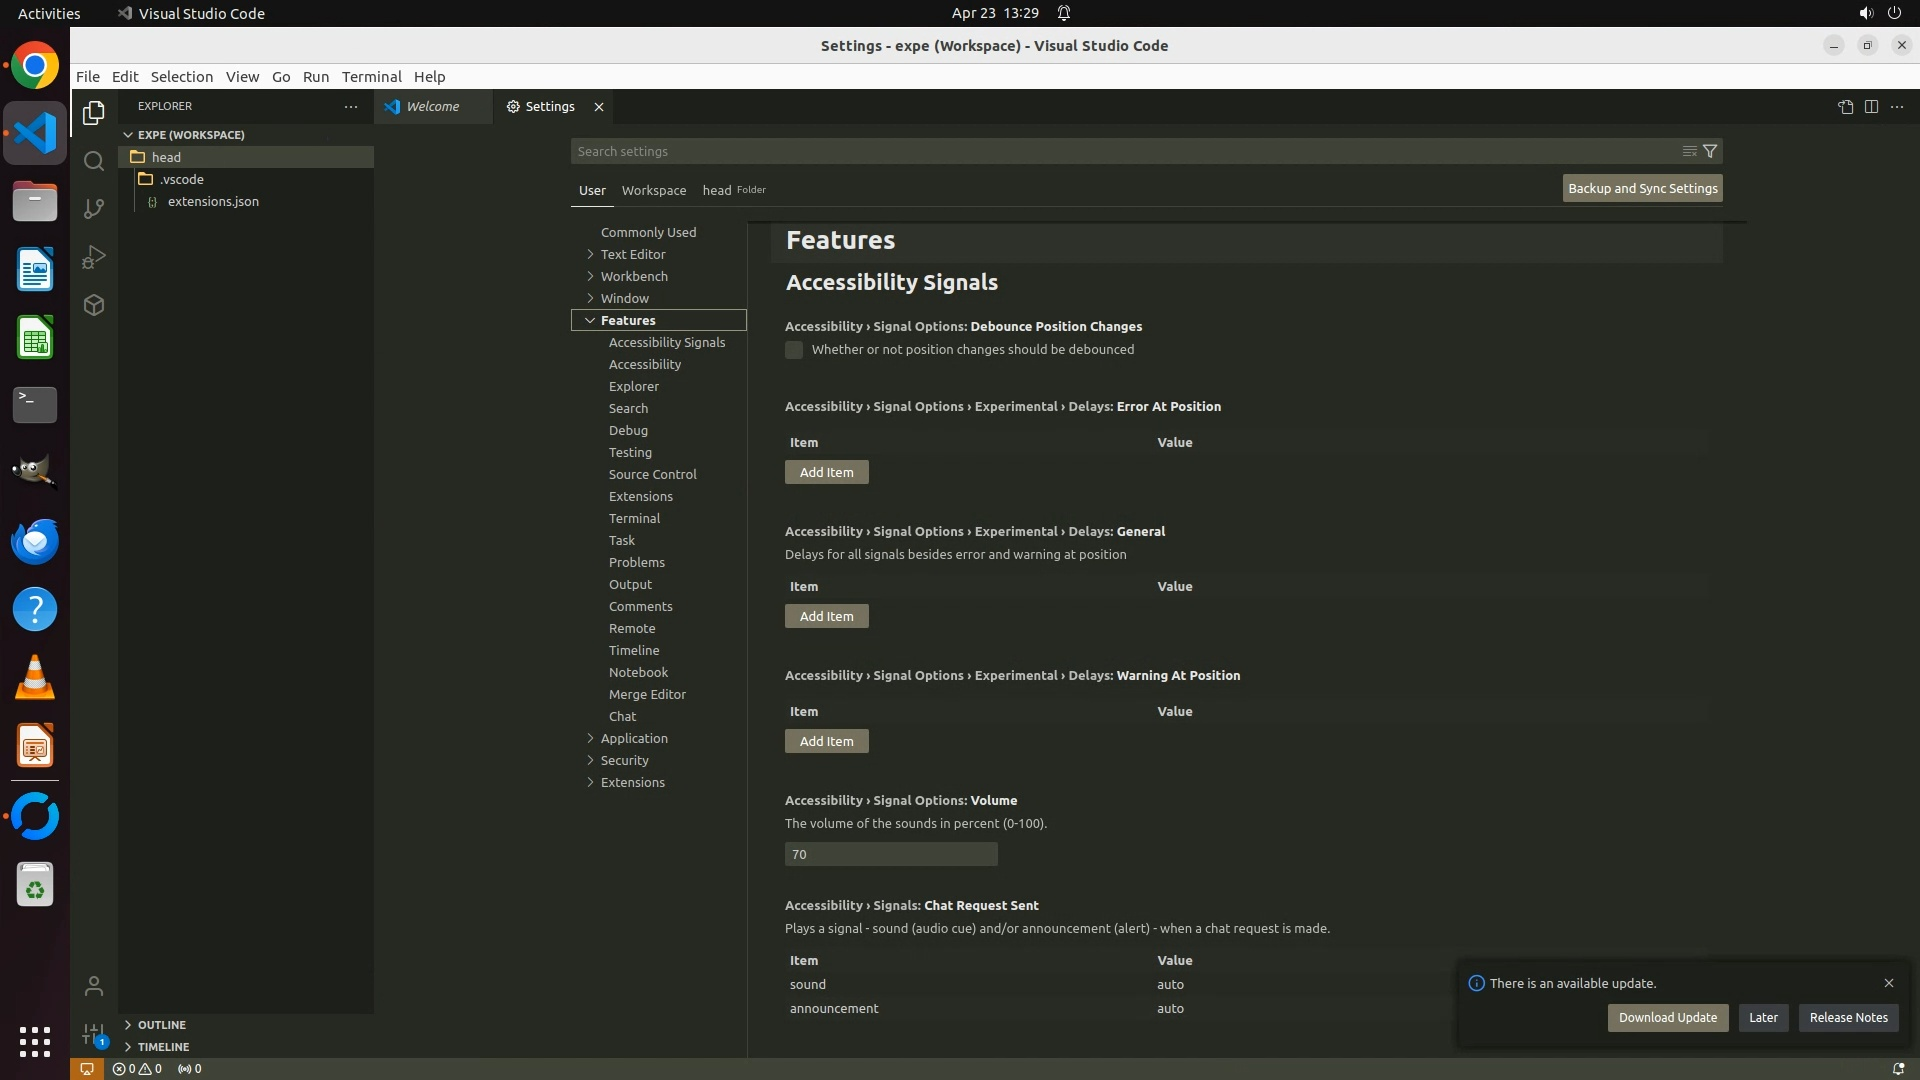
Task: Open the Search view in activity bar
Action: point(94,161)
